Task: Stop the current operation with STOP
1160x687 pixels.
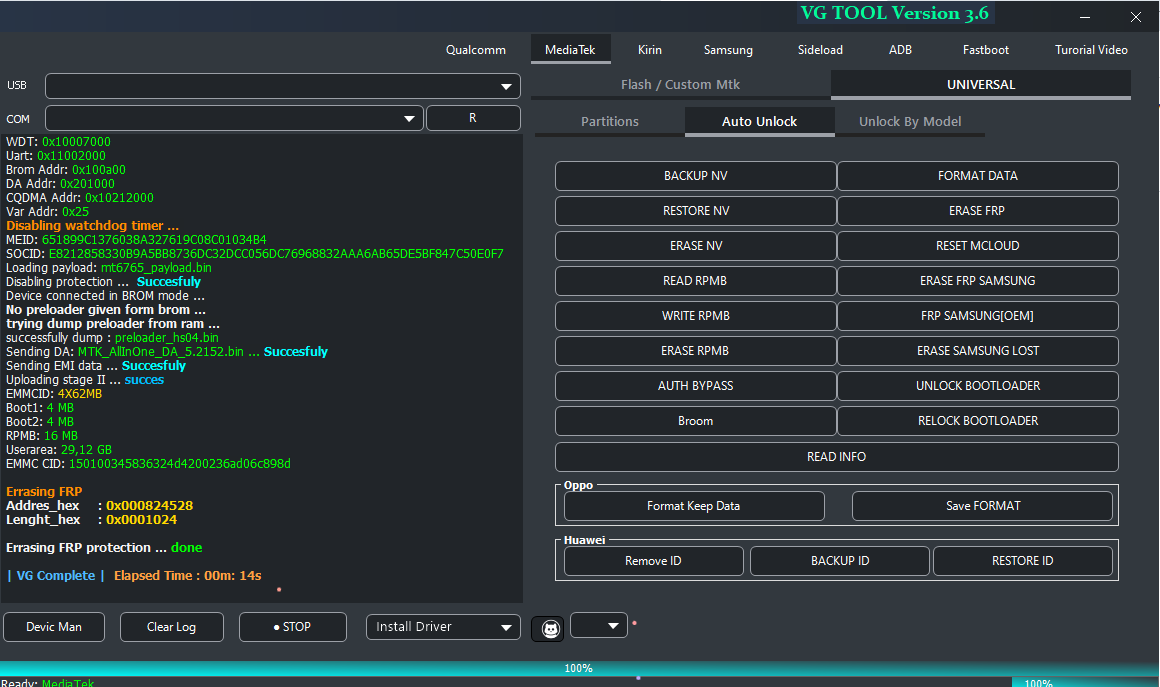Action: pyautogui.click(x=292, y=627)
